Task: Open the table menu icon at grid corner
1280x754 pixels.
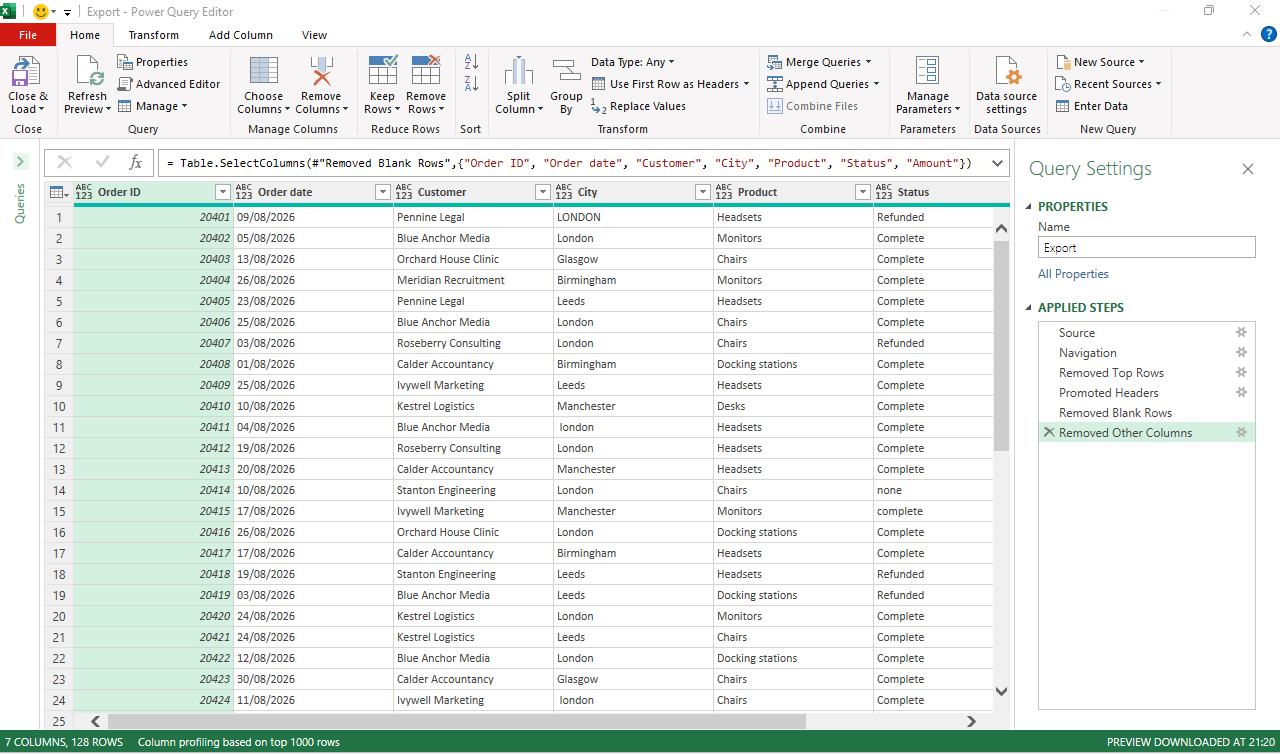Action: click(58, 192)
